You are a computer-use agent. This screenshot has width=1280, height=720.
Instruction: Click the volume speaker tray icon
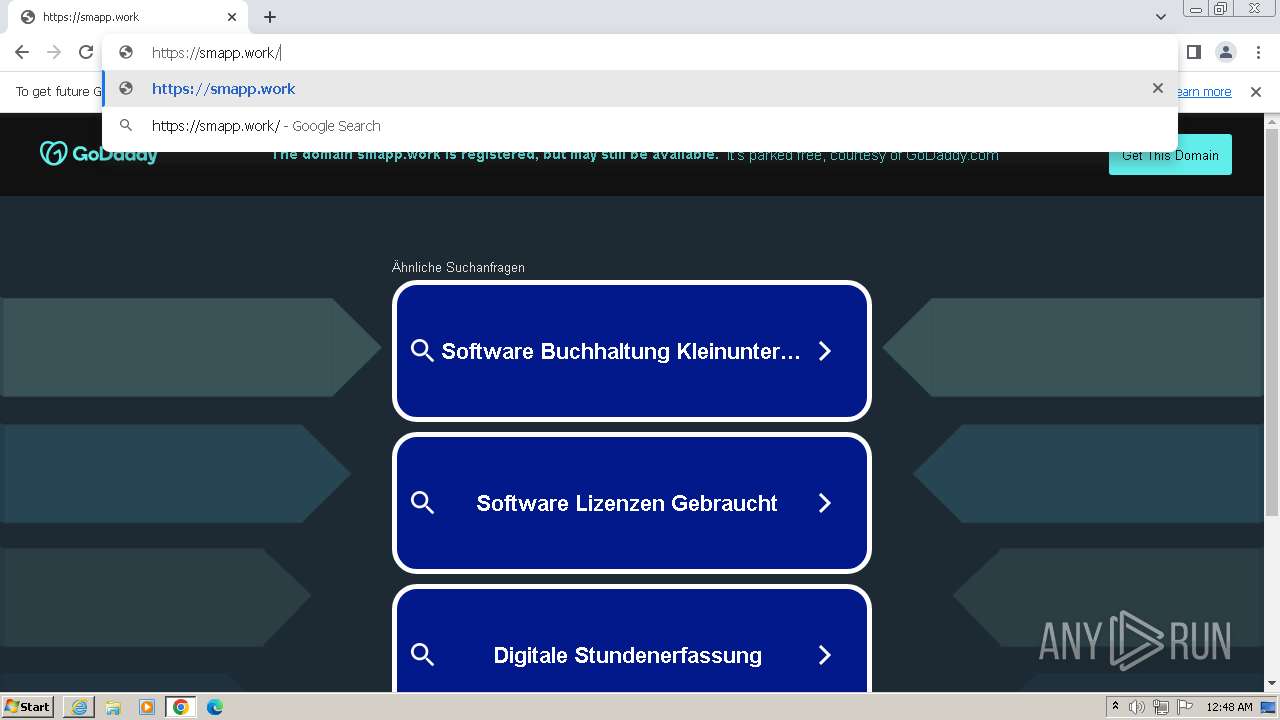1137,707
